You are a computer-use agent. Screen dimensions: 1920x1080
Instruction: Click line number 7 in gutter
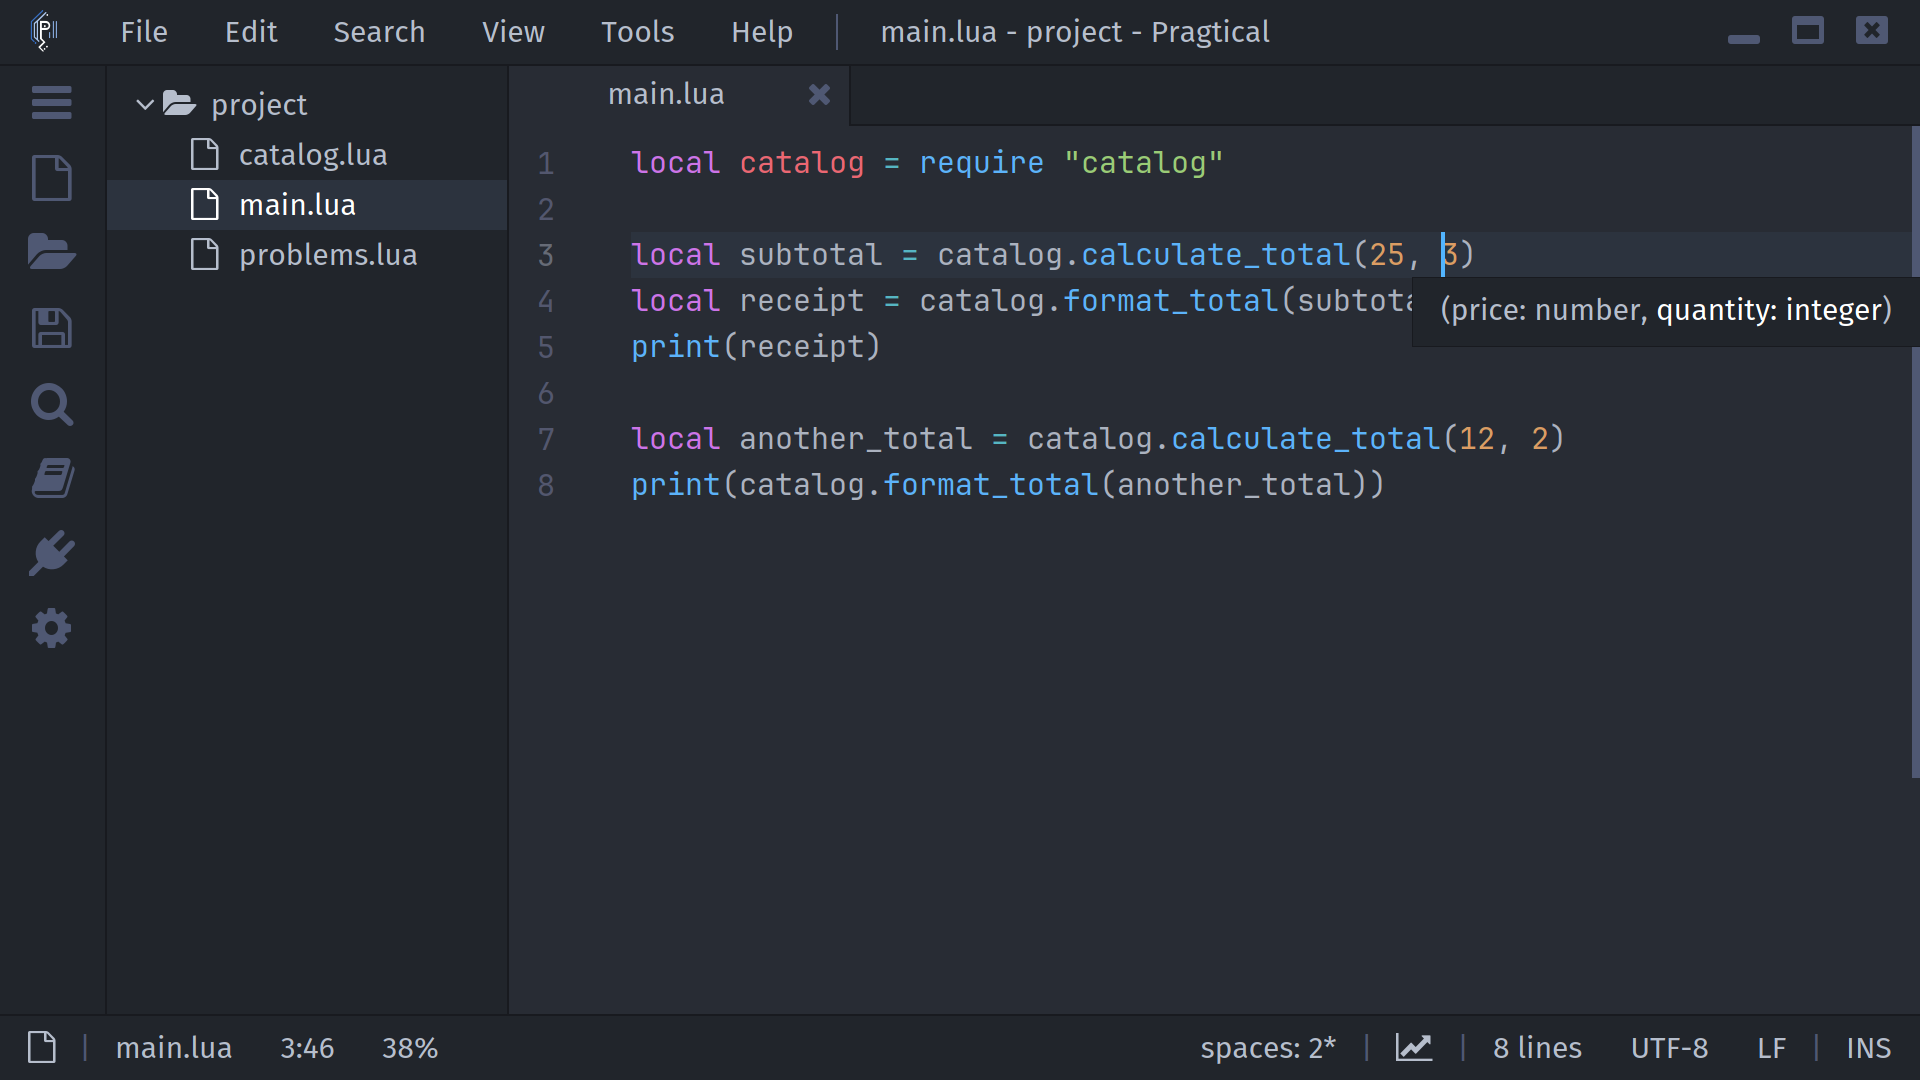pos(545,439)
